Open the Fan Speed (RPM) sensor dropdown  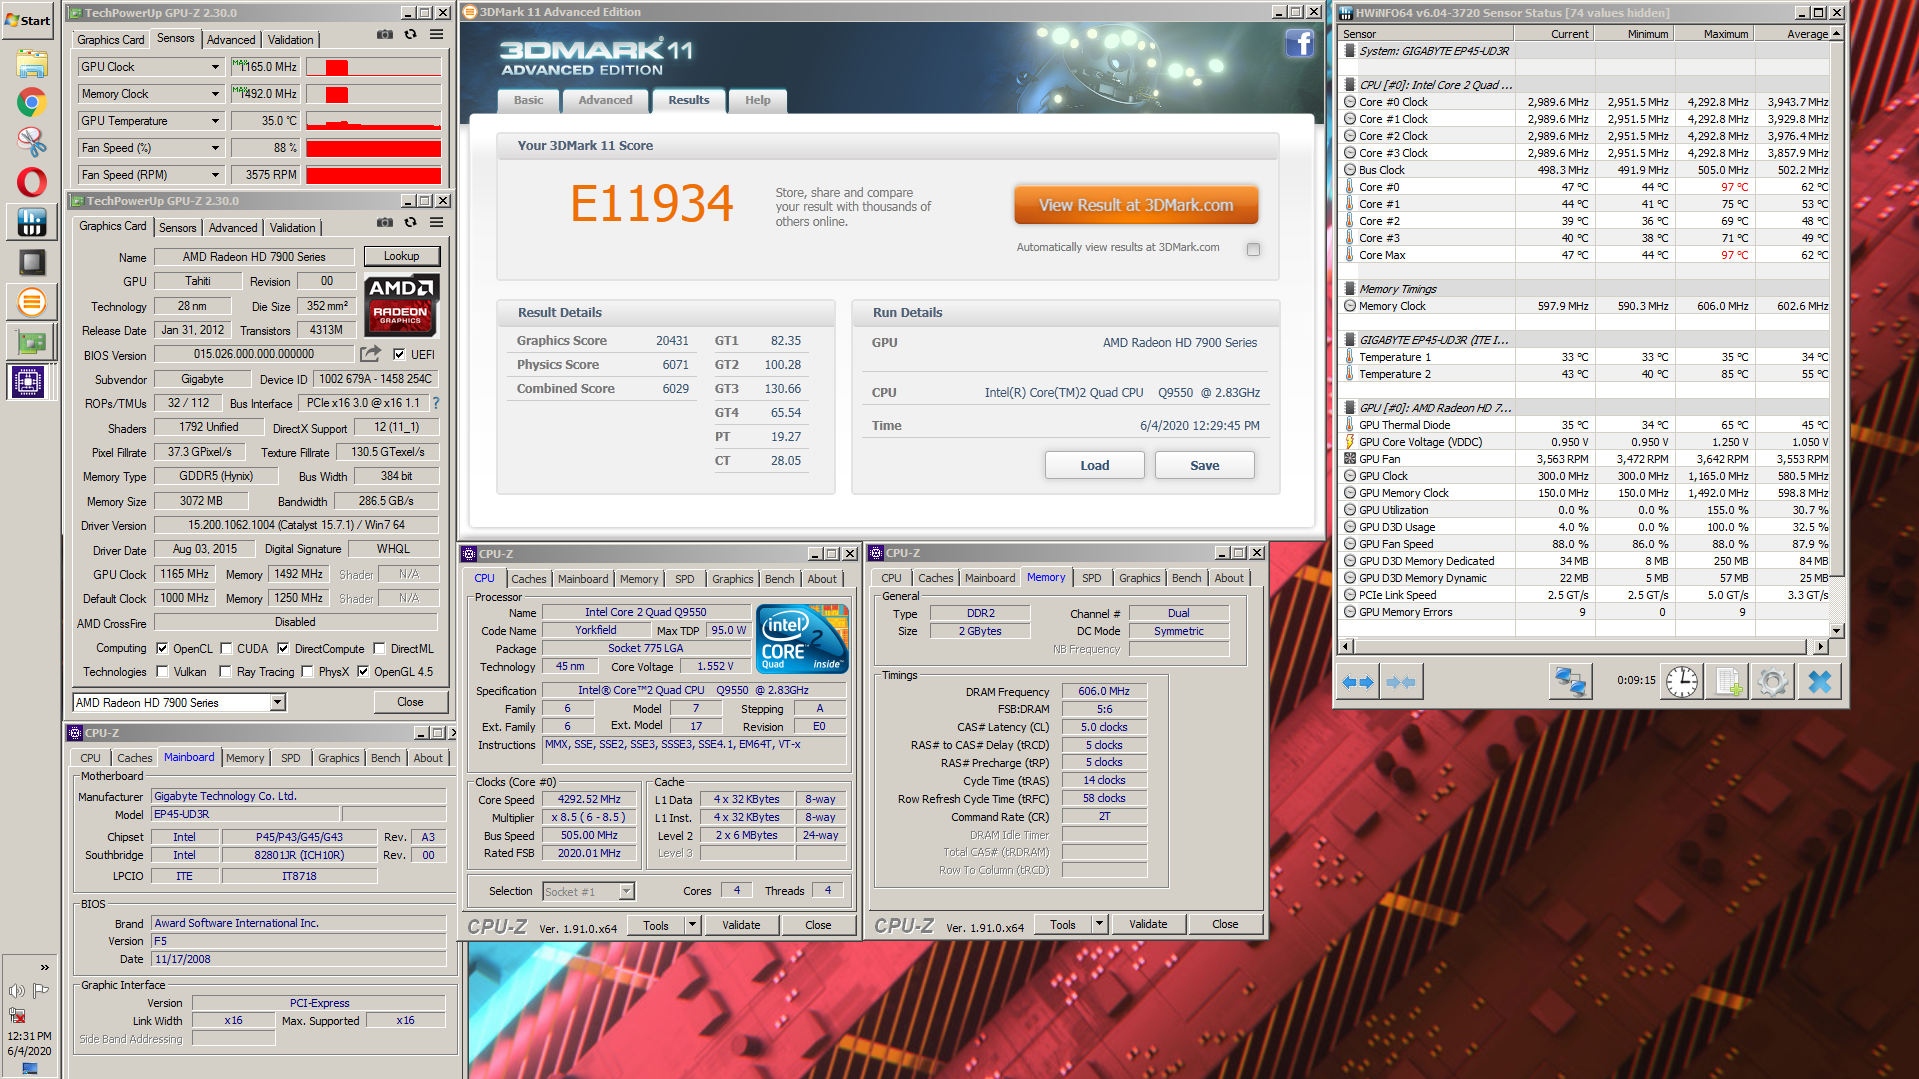coord(215,175)
